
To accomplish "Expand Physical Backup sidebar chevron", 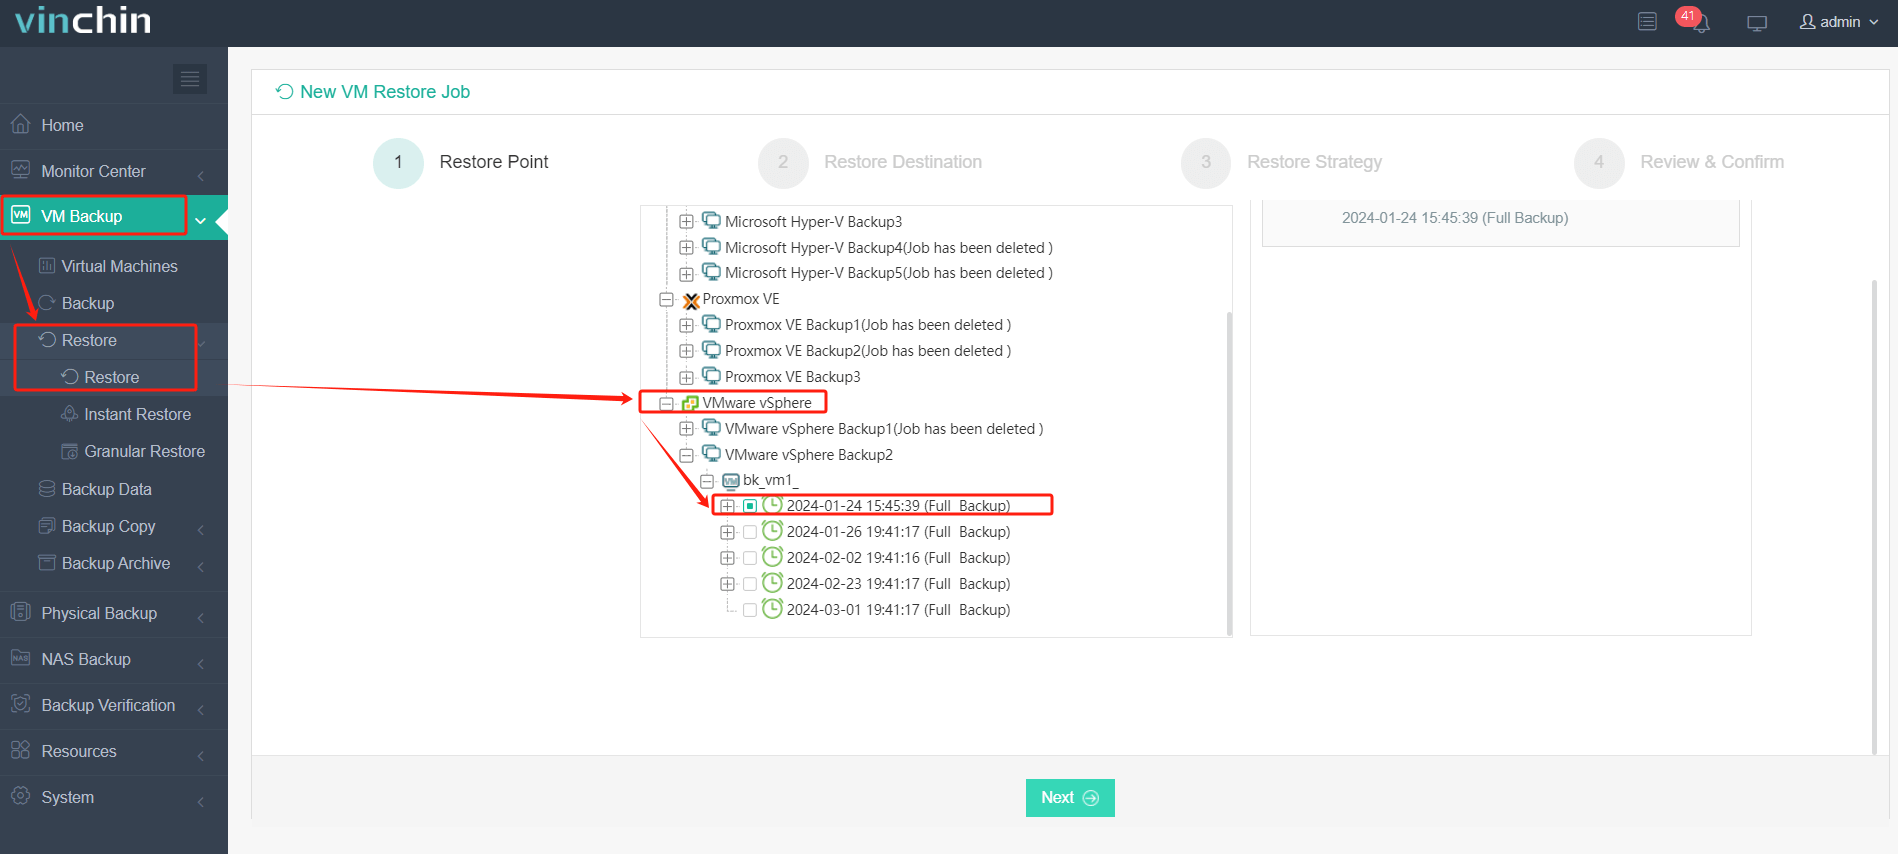I will [x=201, y=618].
